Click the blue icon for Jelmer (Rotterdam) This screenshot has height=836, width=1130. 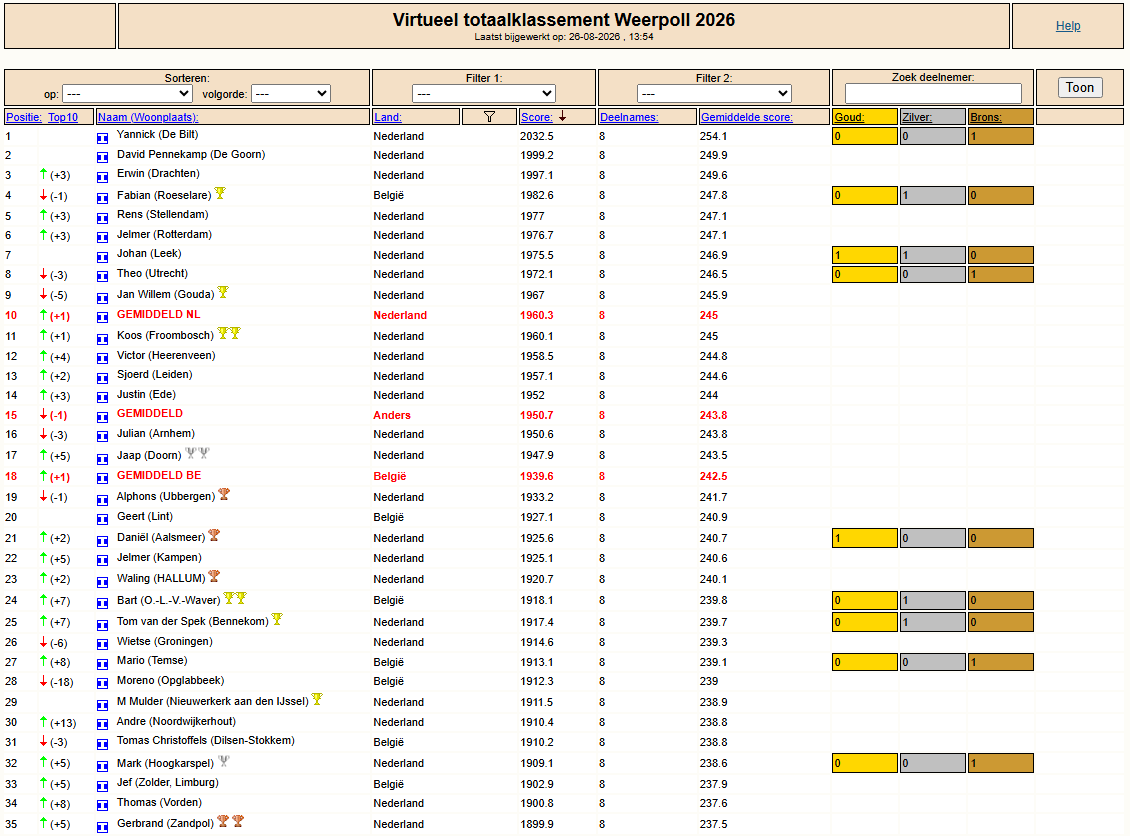tap(102, 237)
